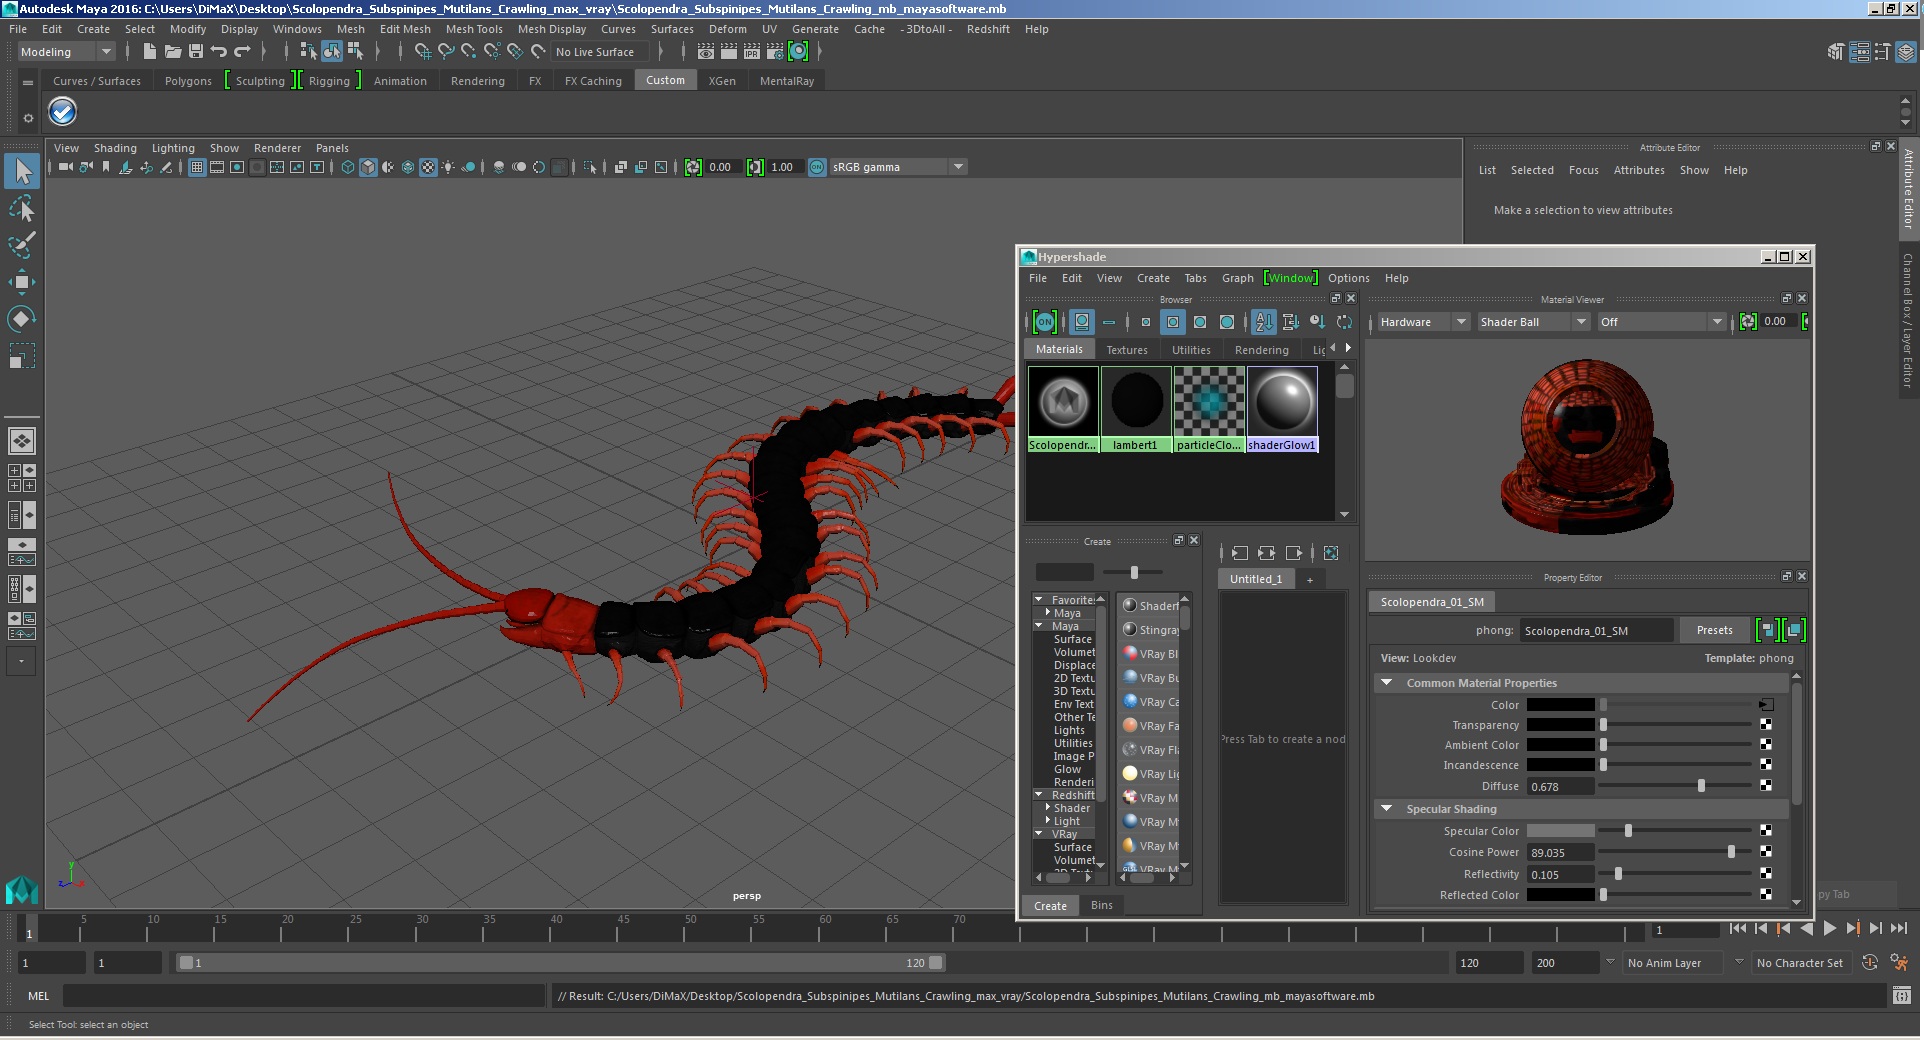Click the Presets button
The image size is (1924, 1040).
coord(1714,630)
